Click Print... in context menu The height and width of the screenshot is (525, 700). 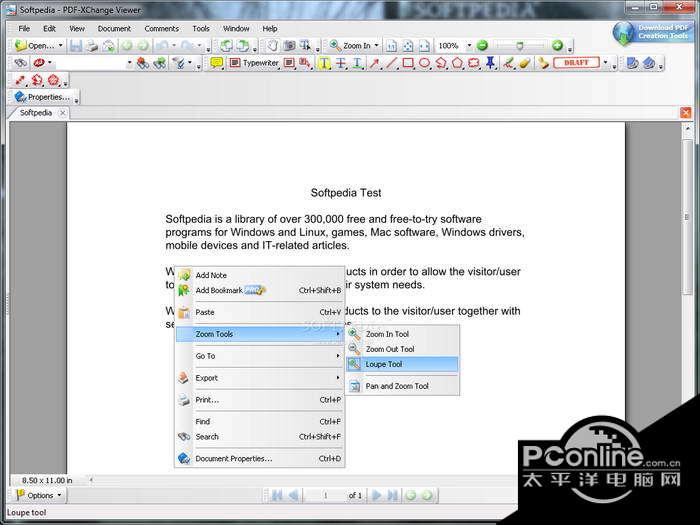click(259, 400)
